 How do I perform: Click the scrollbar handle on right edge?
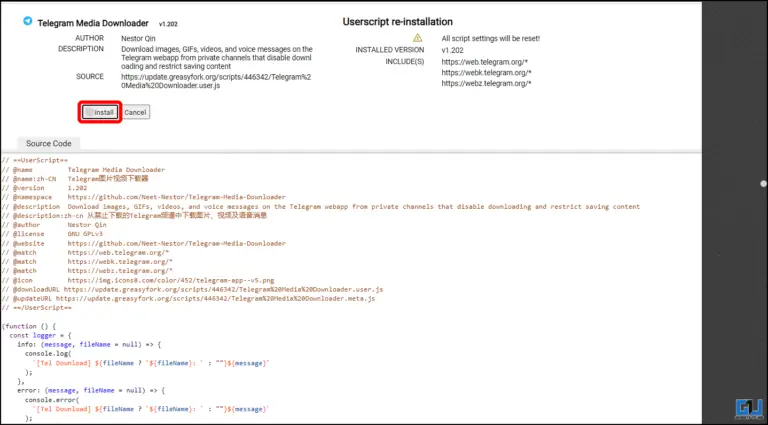pos(764,184)
